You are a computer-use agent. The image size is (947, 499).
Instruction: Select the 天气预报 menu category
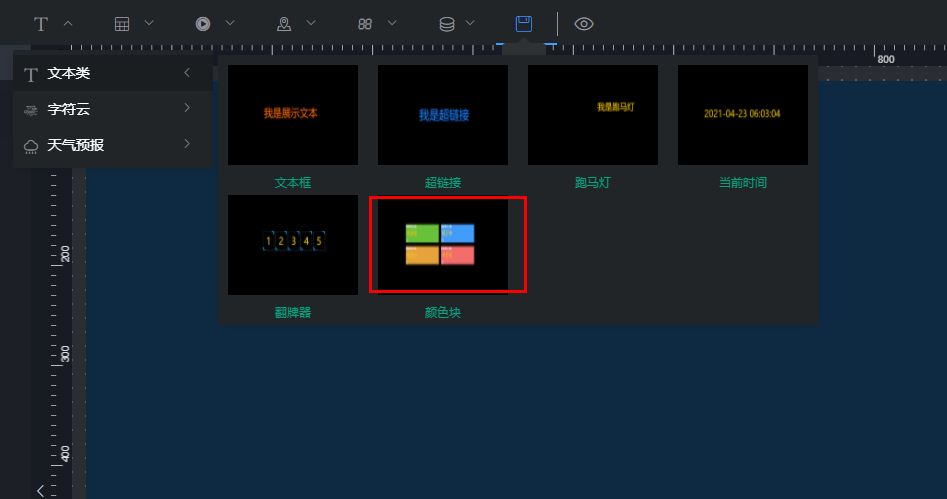pyautogui.click(x=113, y=146)
